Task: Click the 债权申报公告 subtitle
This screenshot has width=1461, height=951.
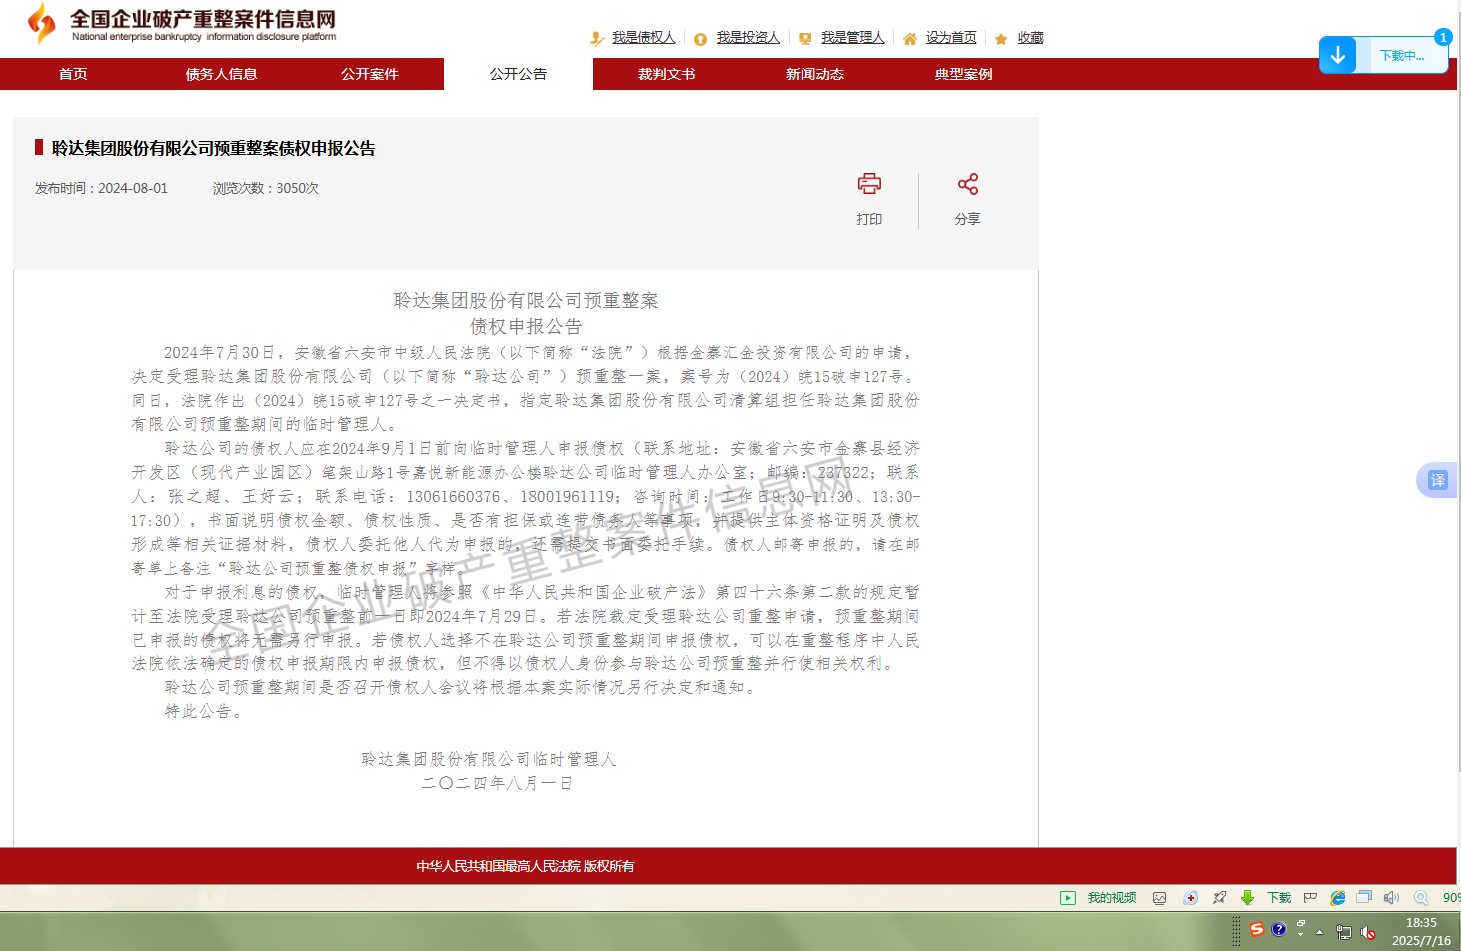Action: pos(526,327)
